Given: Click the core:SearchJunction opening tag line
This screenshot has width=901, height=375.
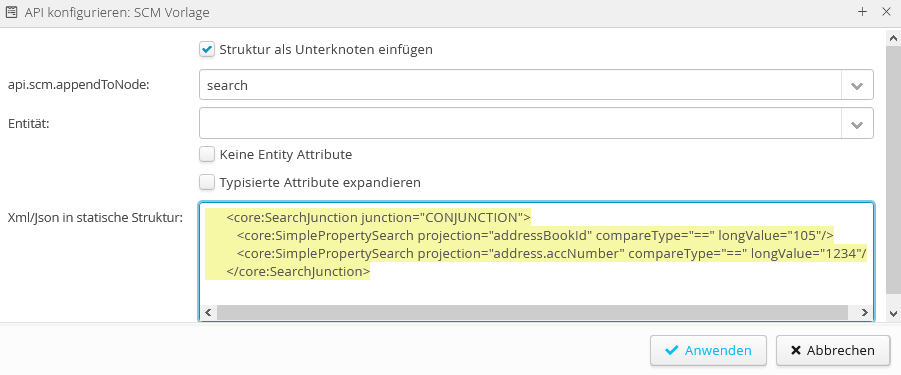Looking at the screenshot, I should click(x=378, y=218).
